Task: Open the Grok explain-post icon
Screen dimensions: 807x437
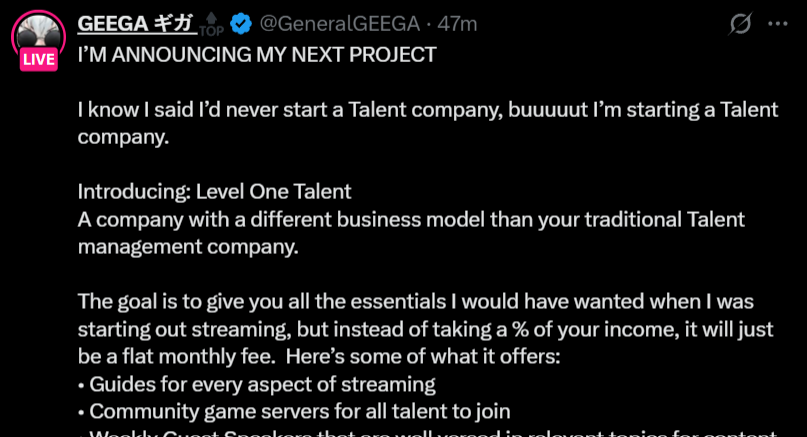Action: click(x=741, y=24)
